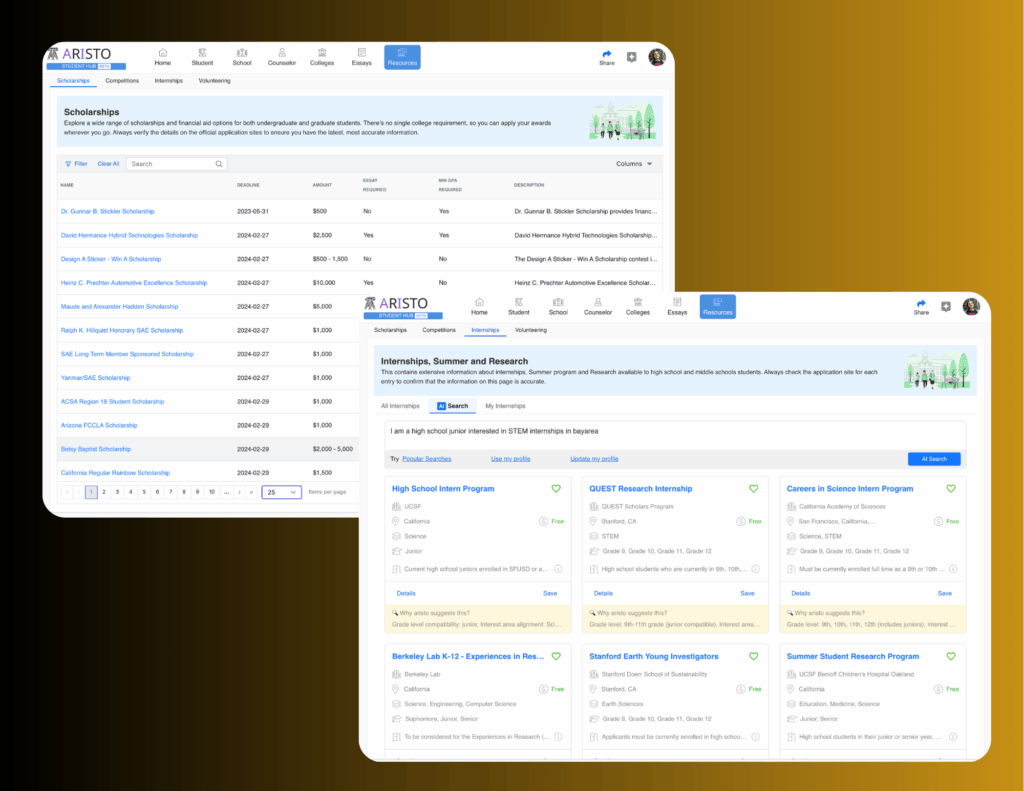Image resolution: width=1024 pixels, height=791 pixels.
Task: Toggle heart on Careers in Science Intern Program
Action: (951, 489)
